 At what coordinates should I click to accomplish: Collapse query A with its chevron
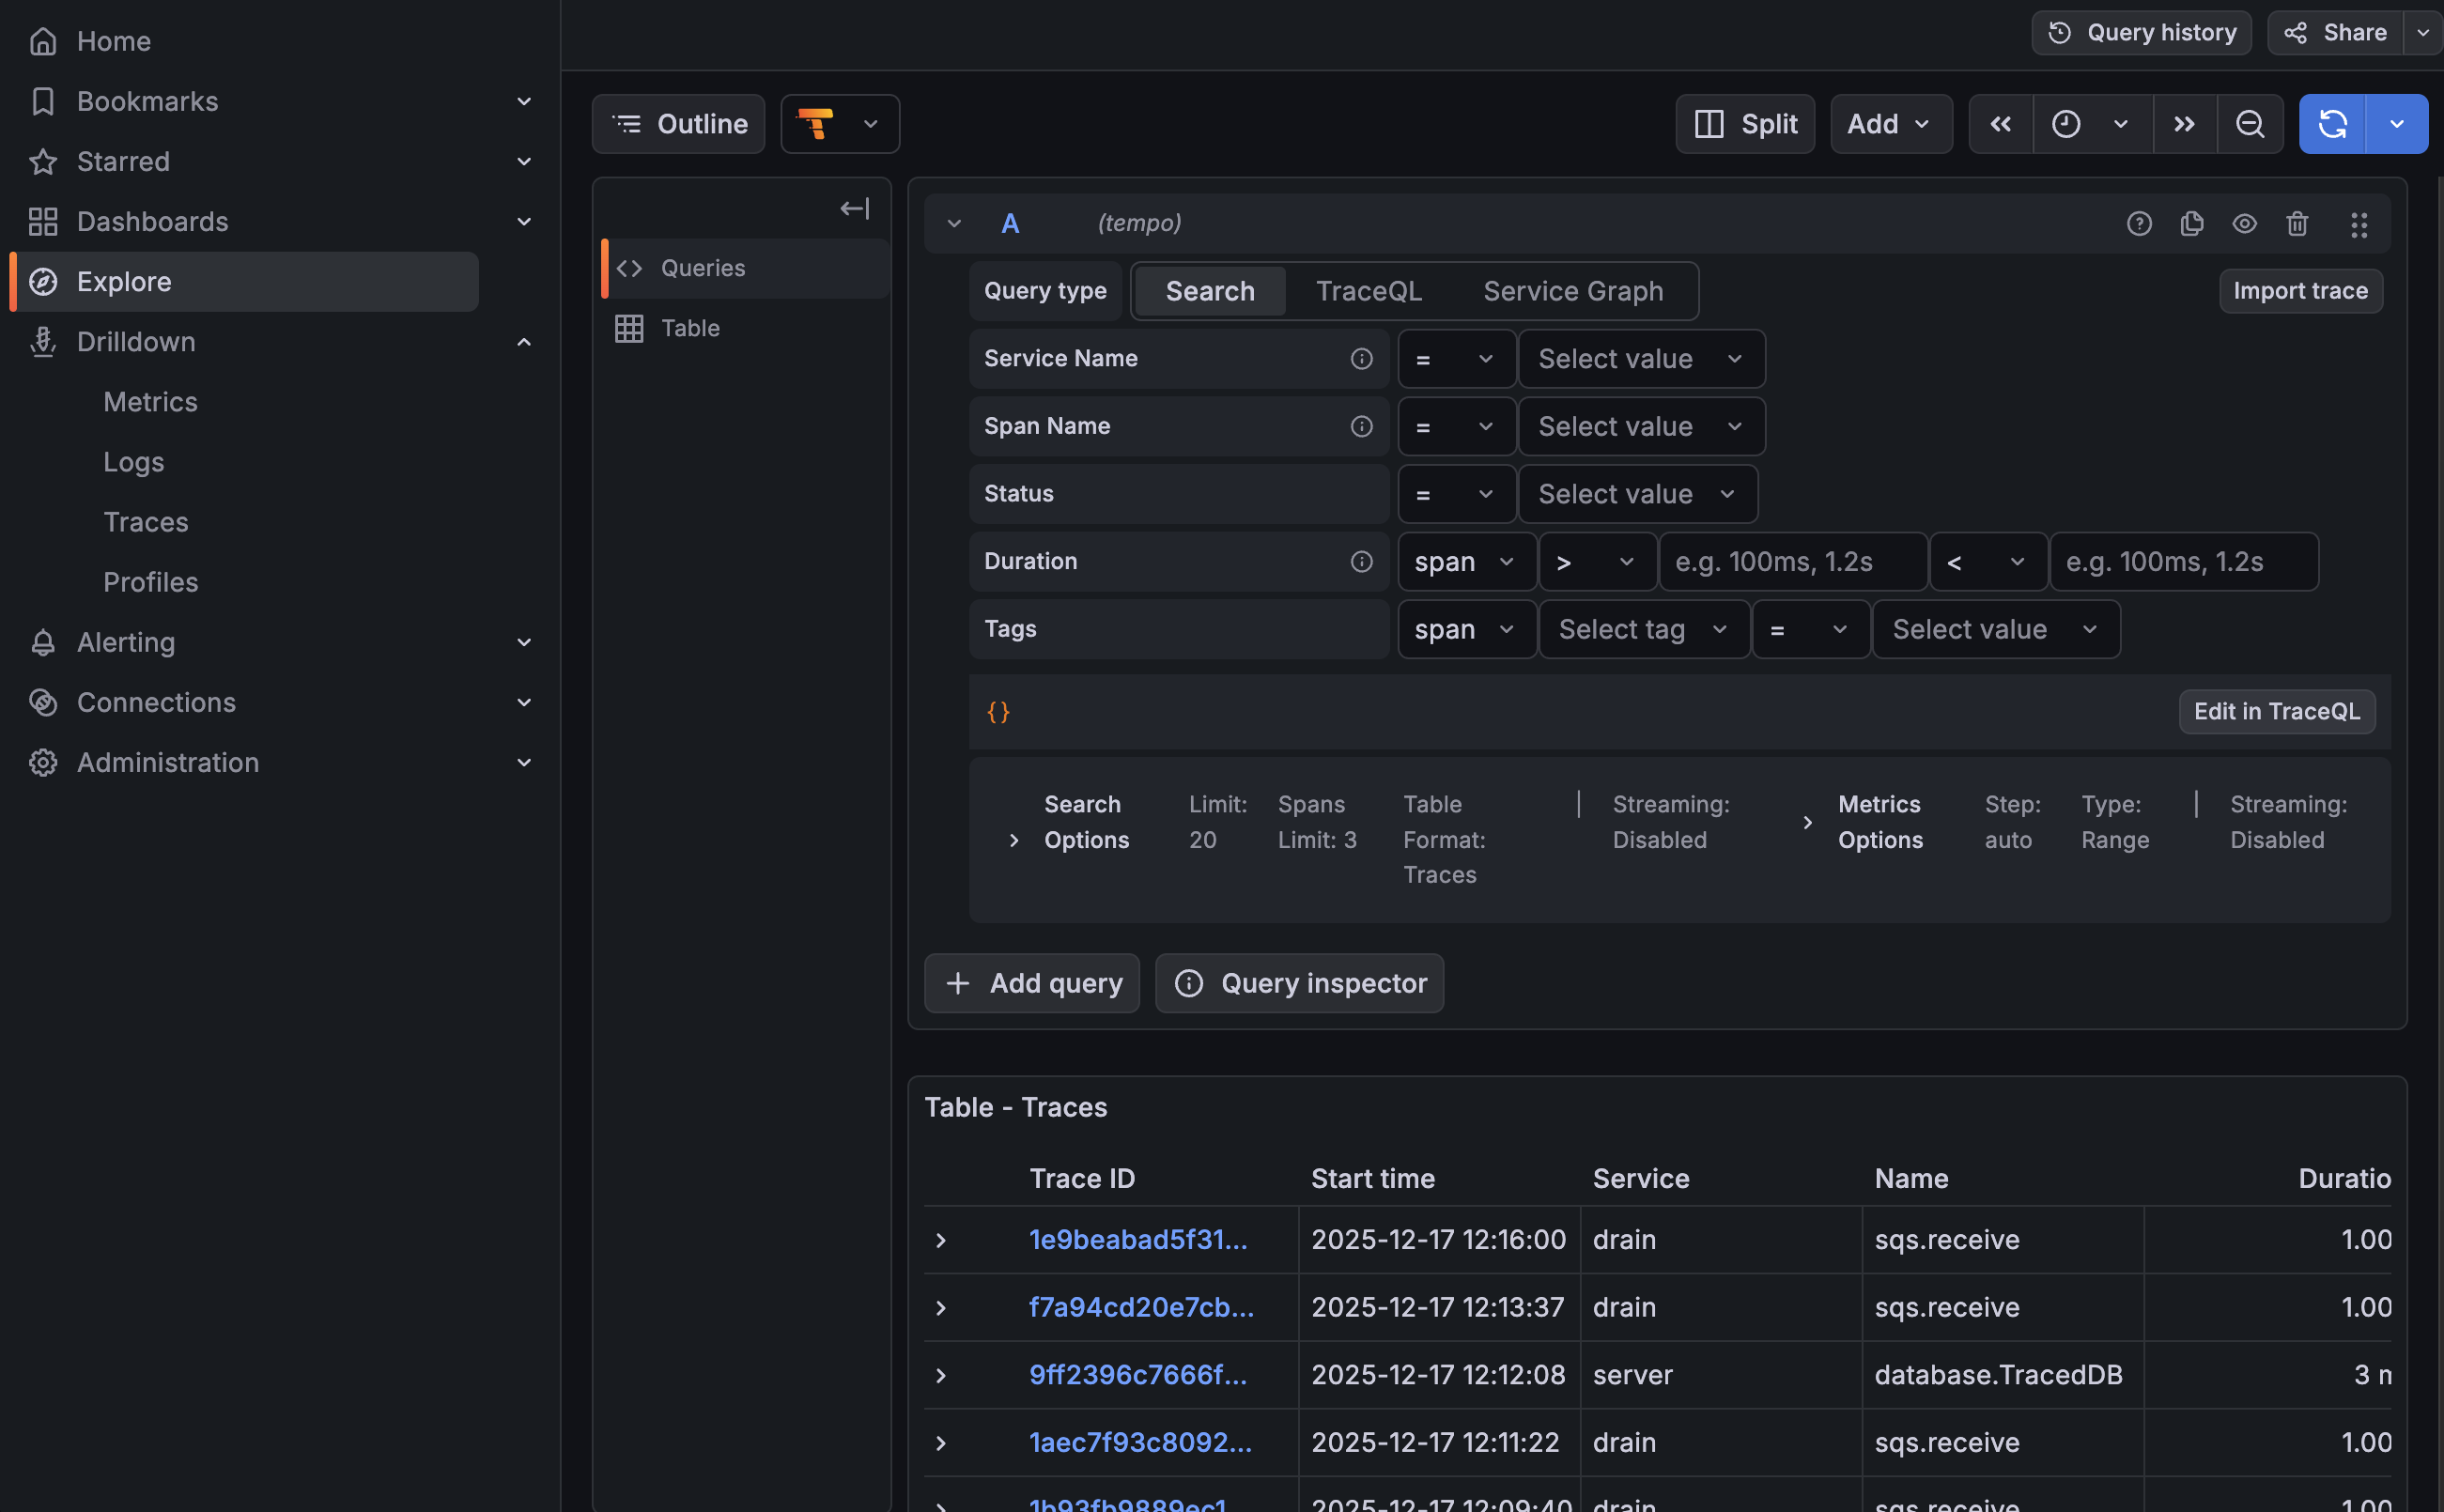(953, 223)
